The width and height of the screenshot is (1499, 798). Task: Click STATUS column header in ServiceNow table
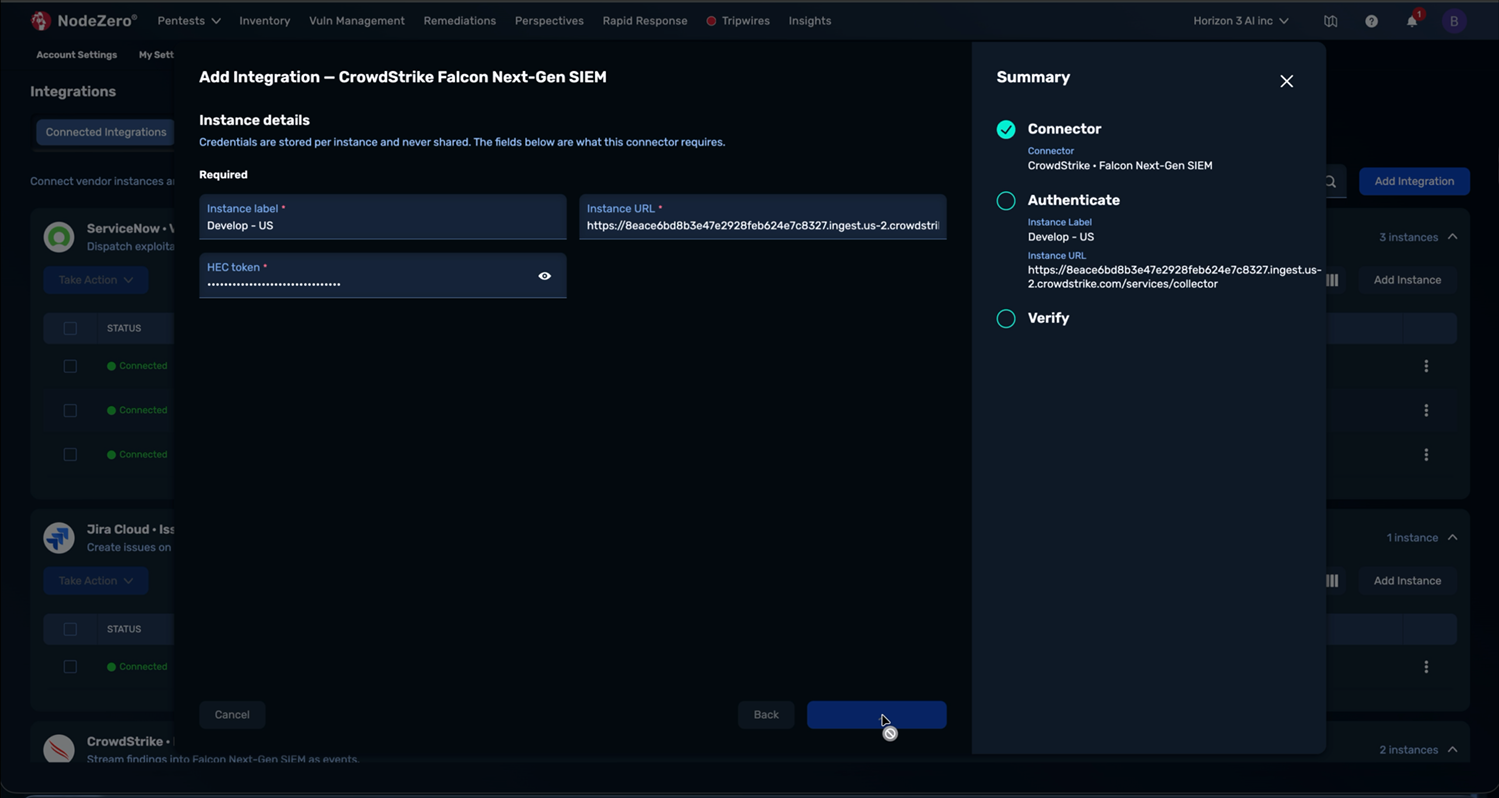124,328
